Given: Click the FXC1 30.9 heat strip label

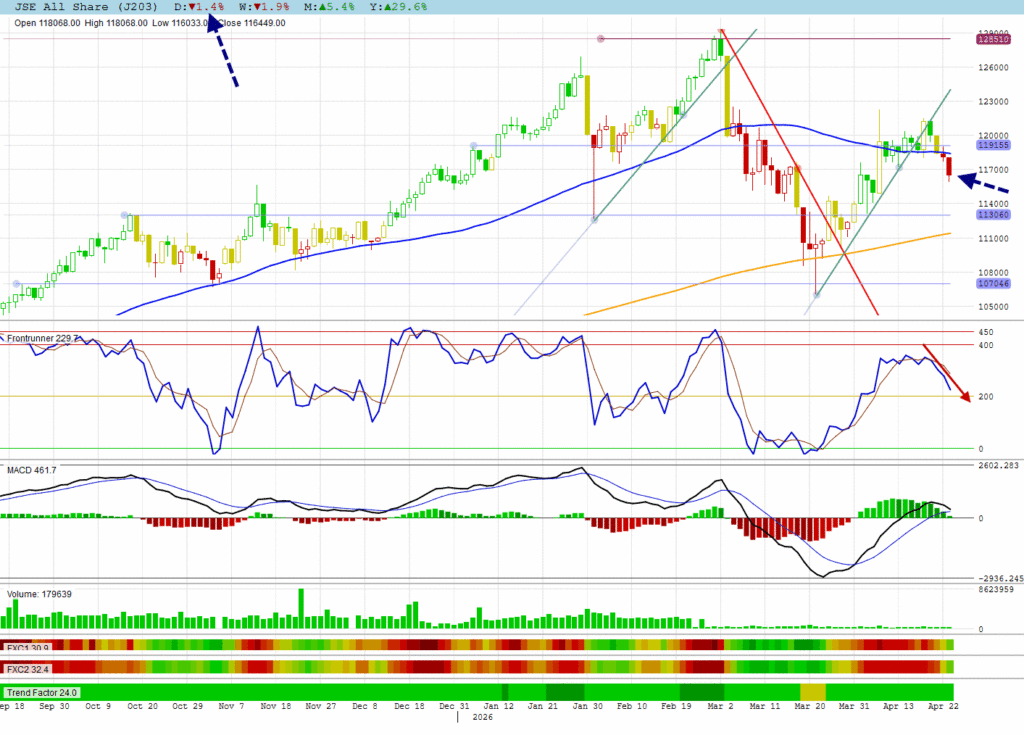Looking at the screenshot, I should (27, 647).
